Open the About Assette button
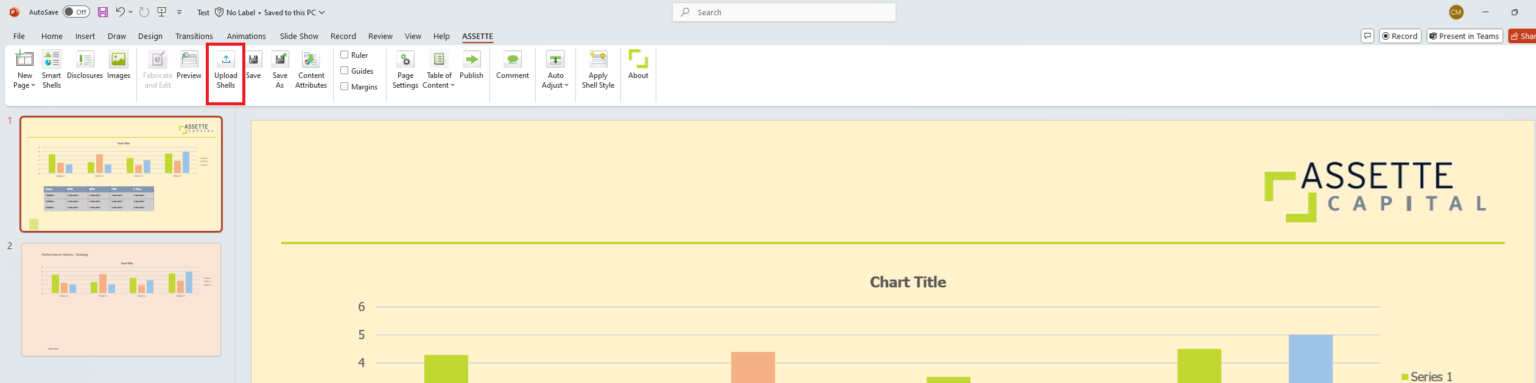The width and height of the screenshot is (1536, 383). [638, 65]
